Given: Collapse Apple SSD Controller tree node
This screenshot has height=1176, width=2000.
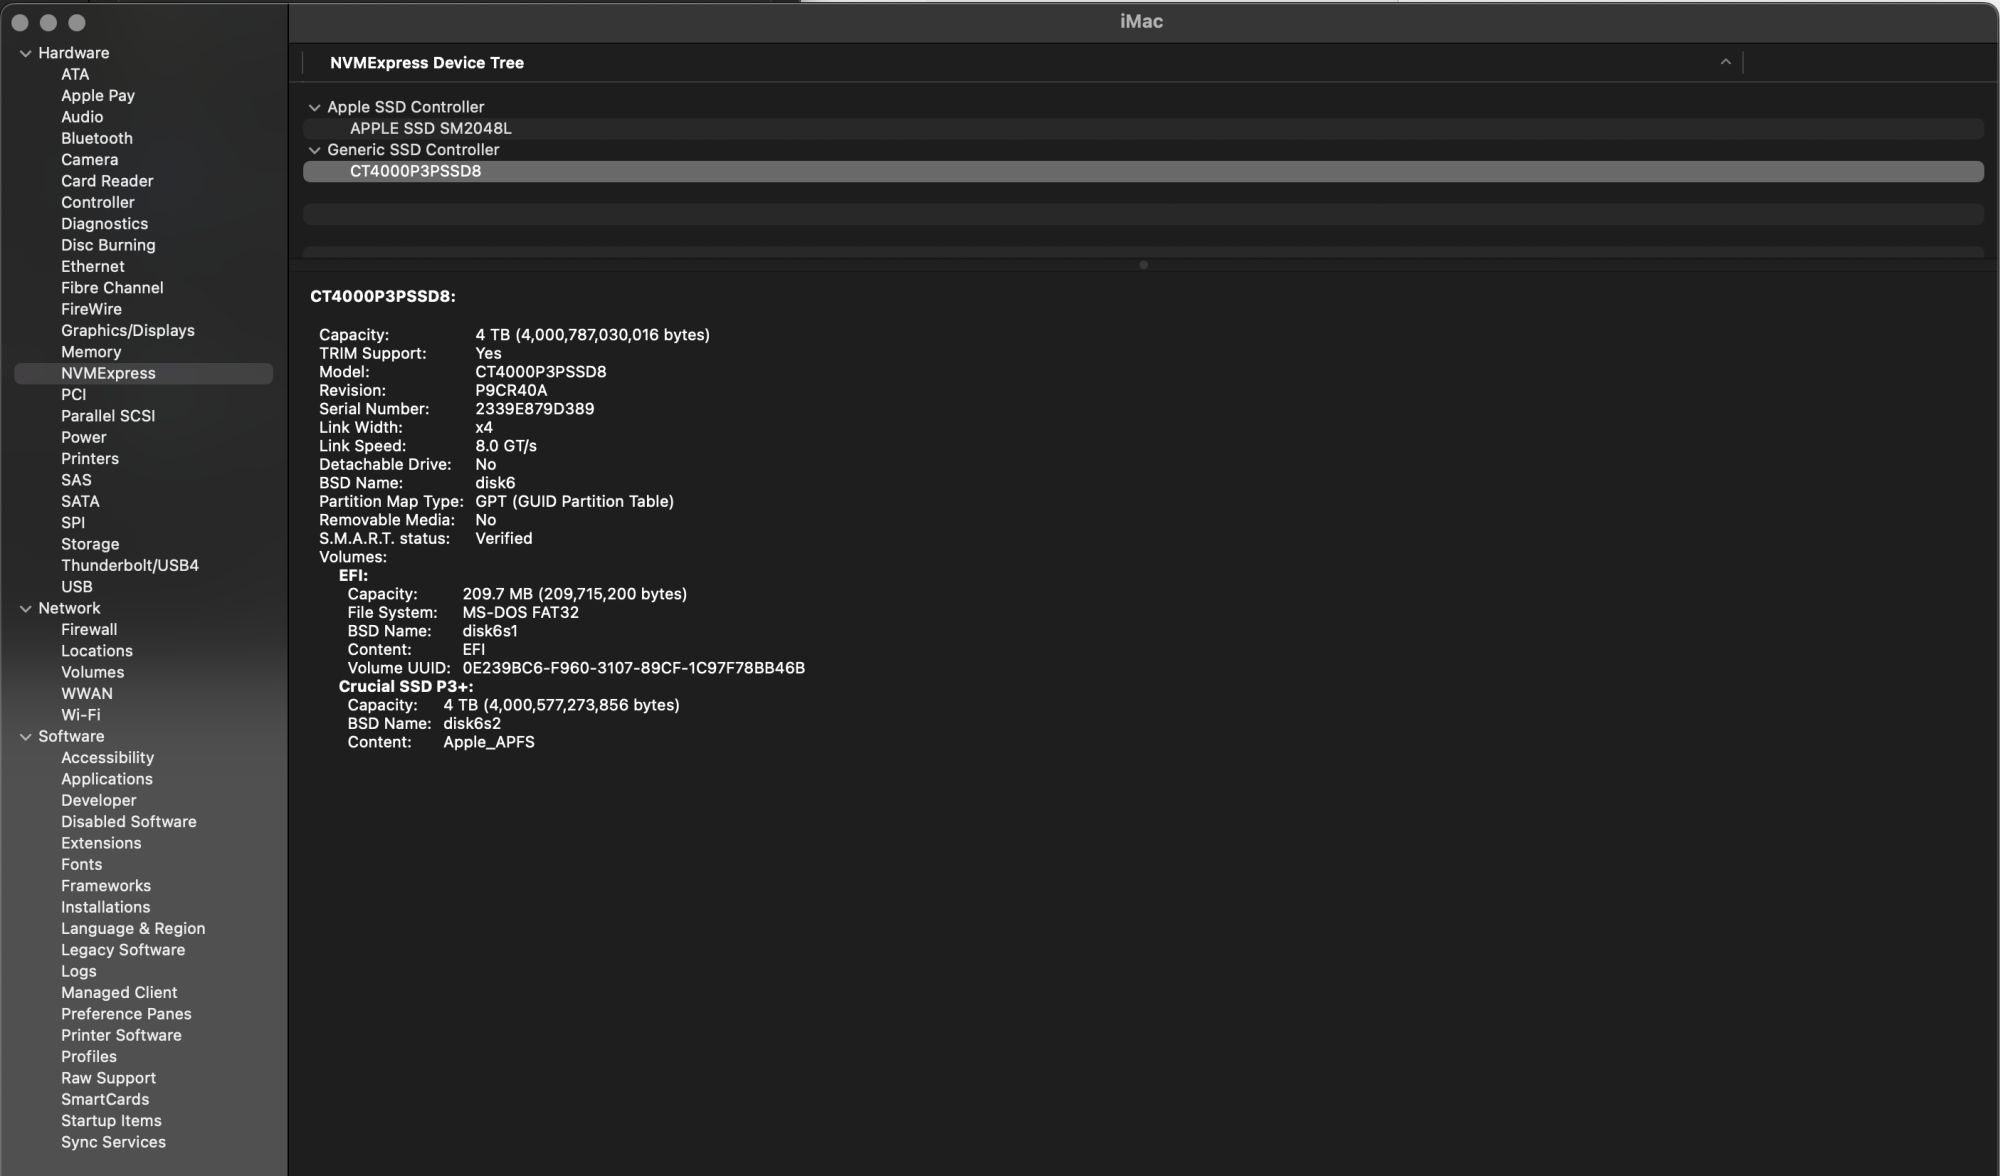Looking at the screenshot, I should 315,107.
